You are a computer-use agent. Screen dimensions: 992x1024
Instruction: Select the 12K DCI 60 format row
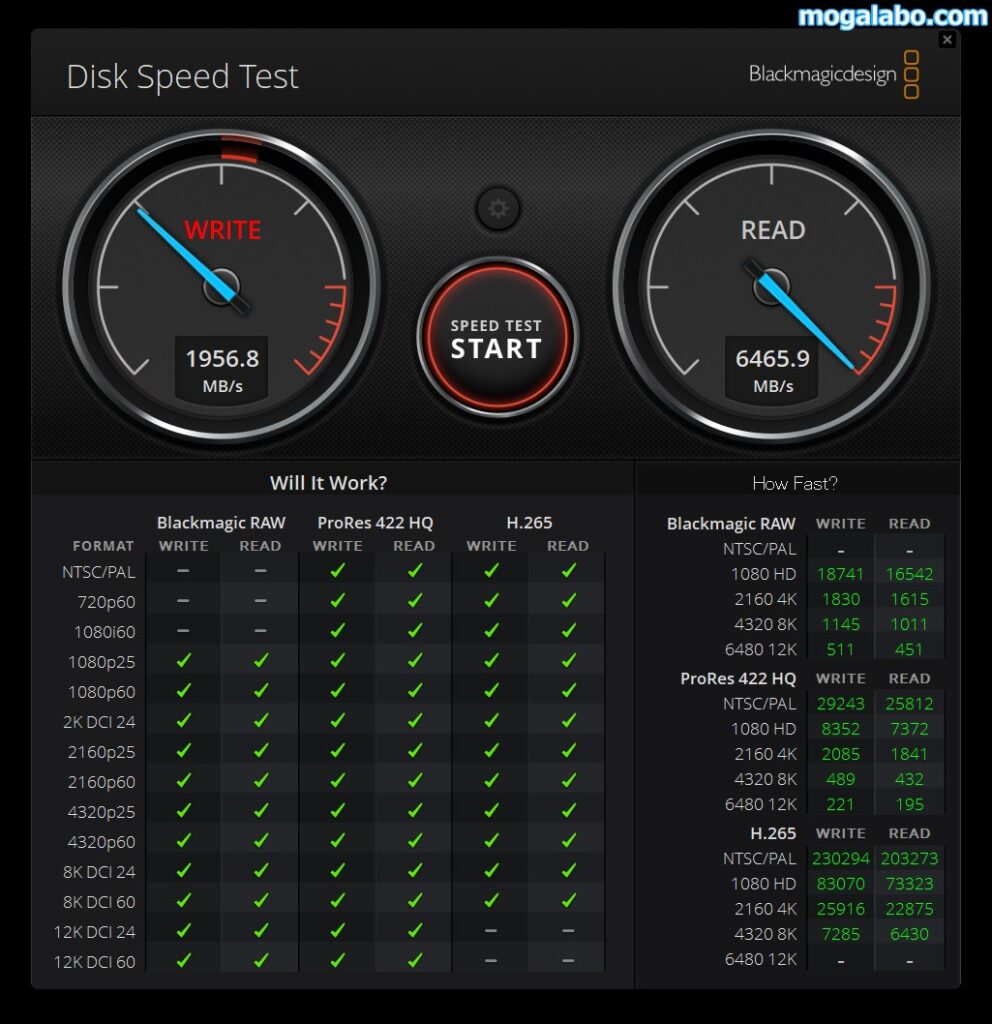95,961
